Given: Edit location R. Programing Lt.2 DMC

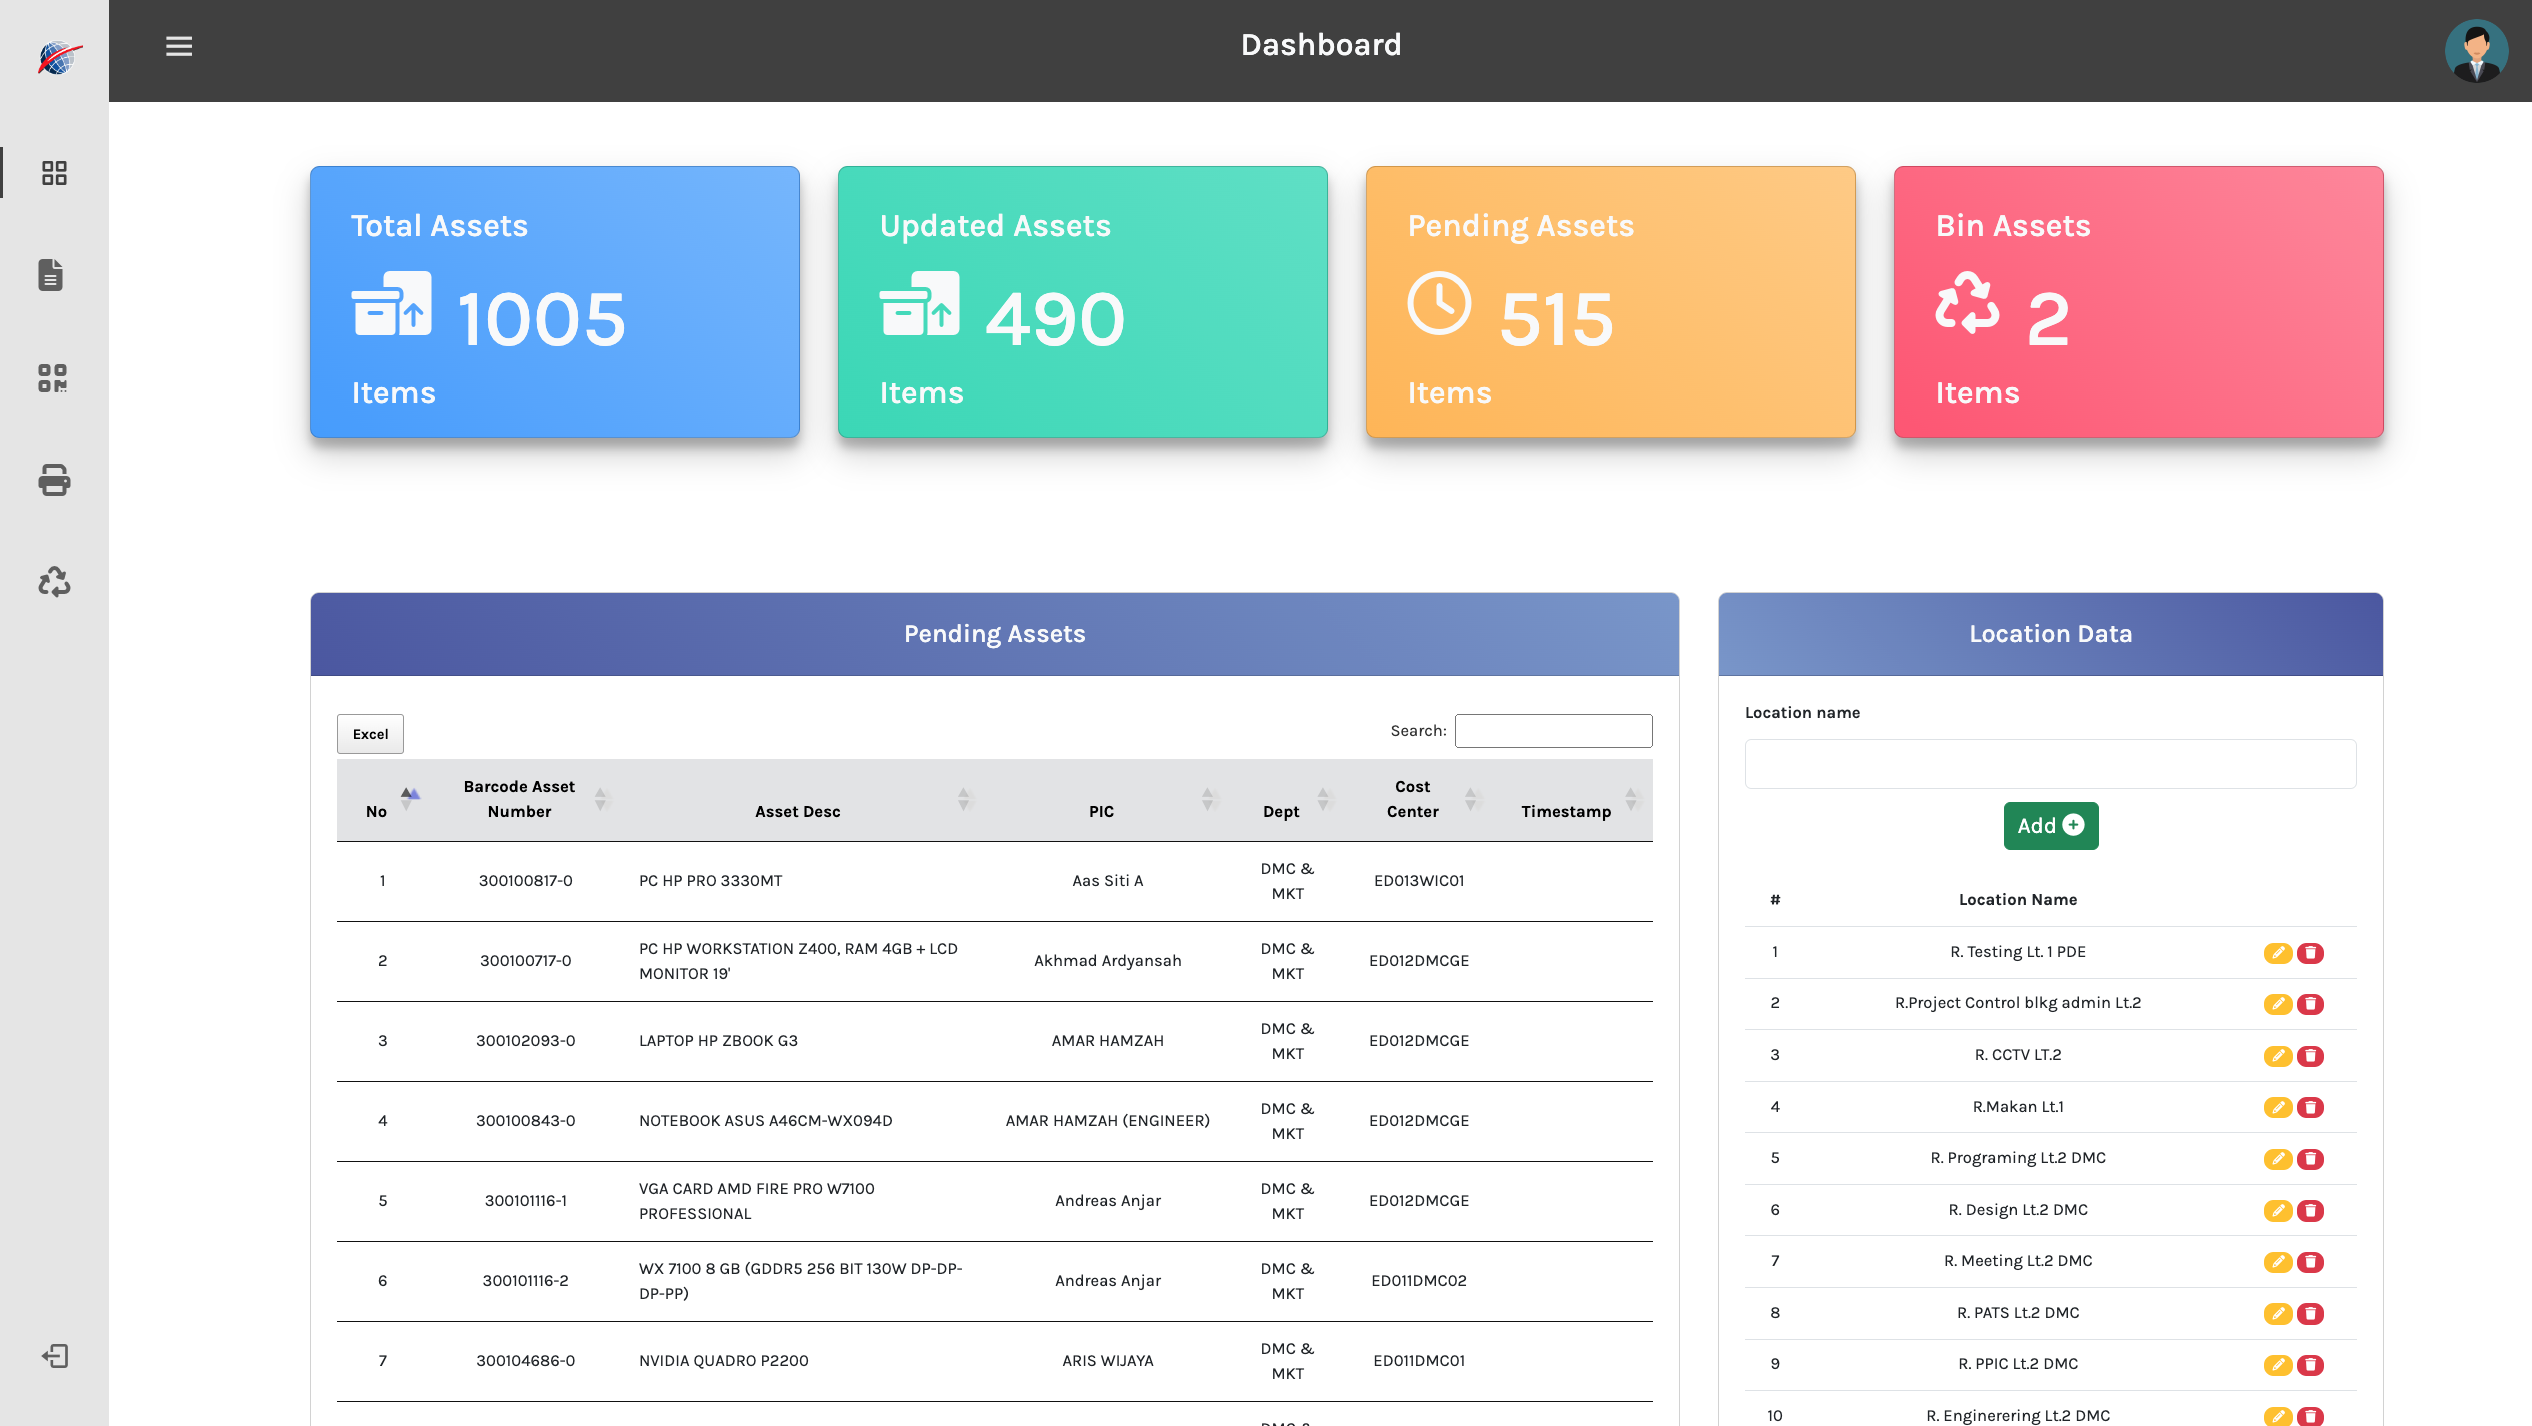Looking at the screenshot, I should click(x=2278, y=1159).
